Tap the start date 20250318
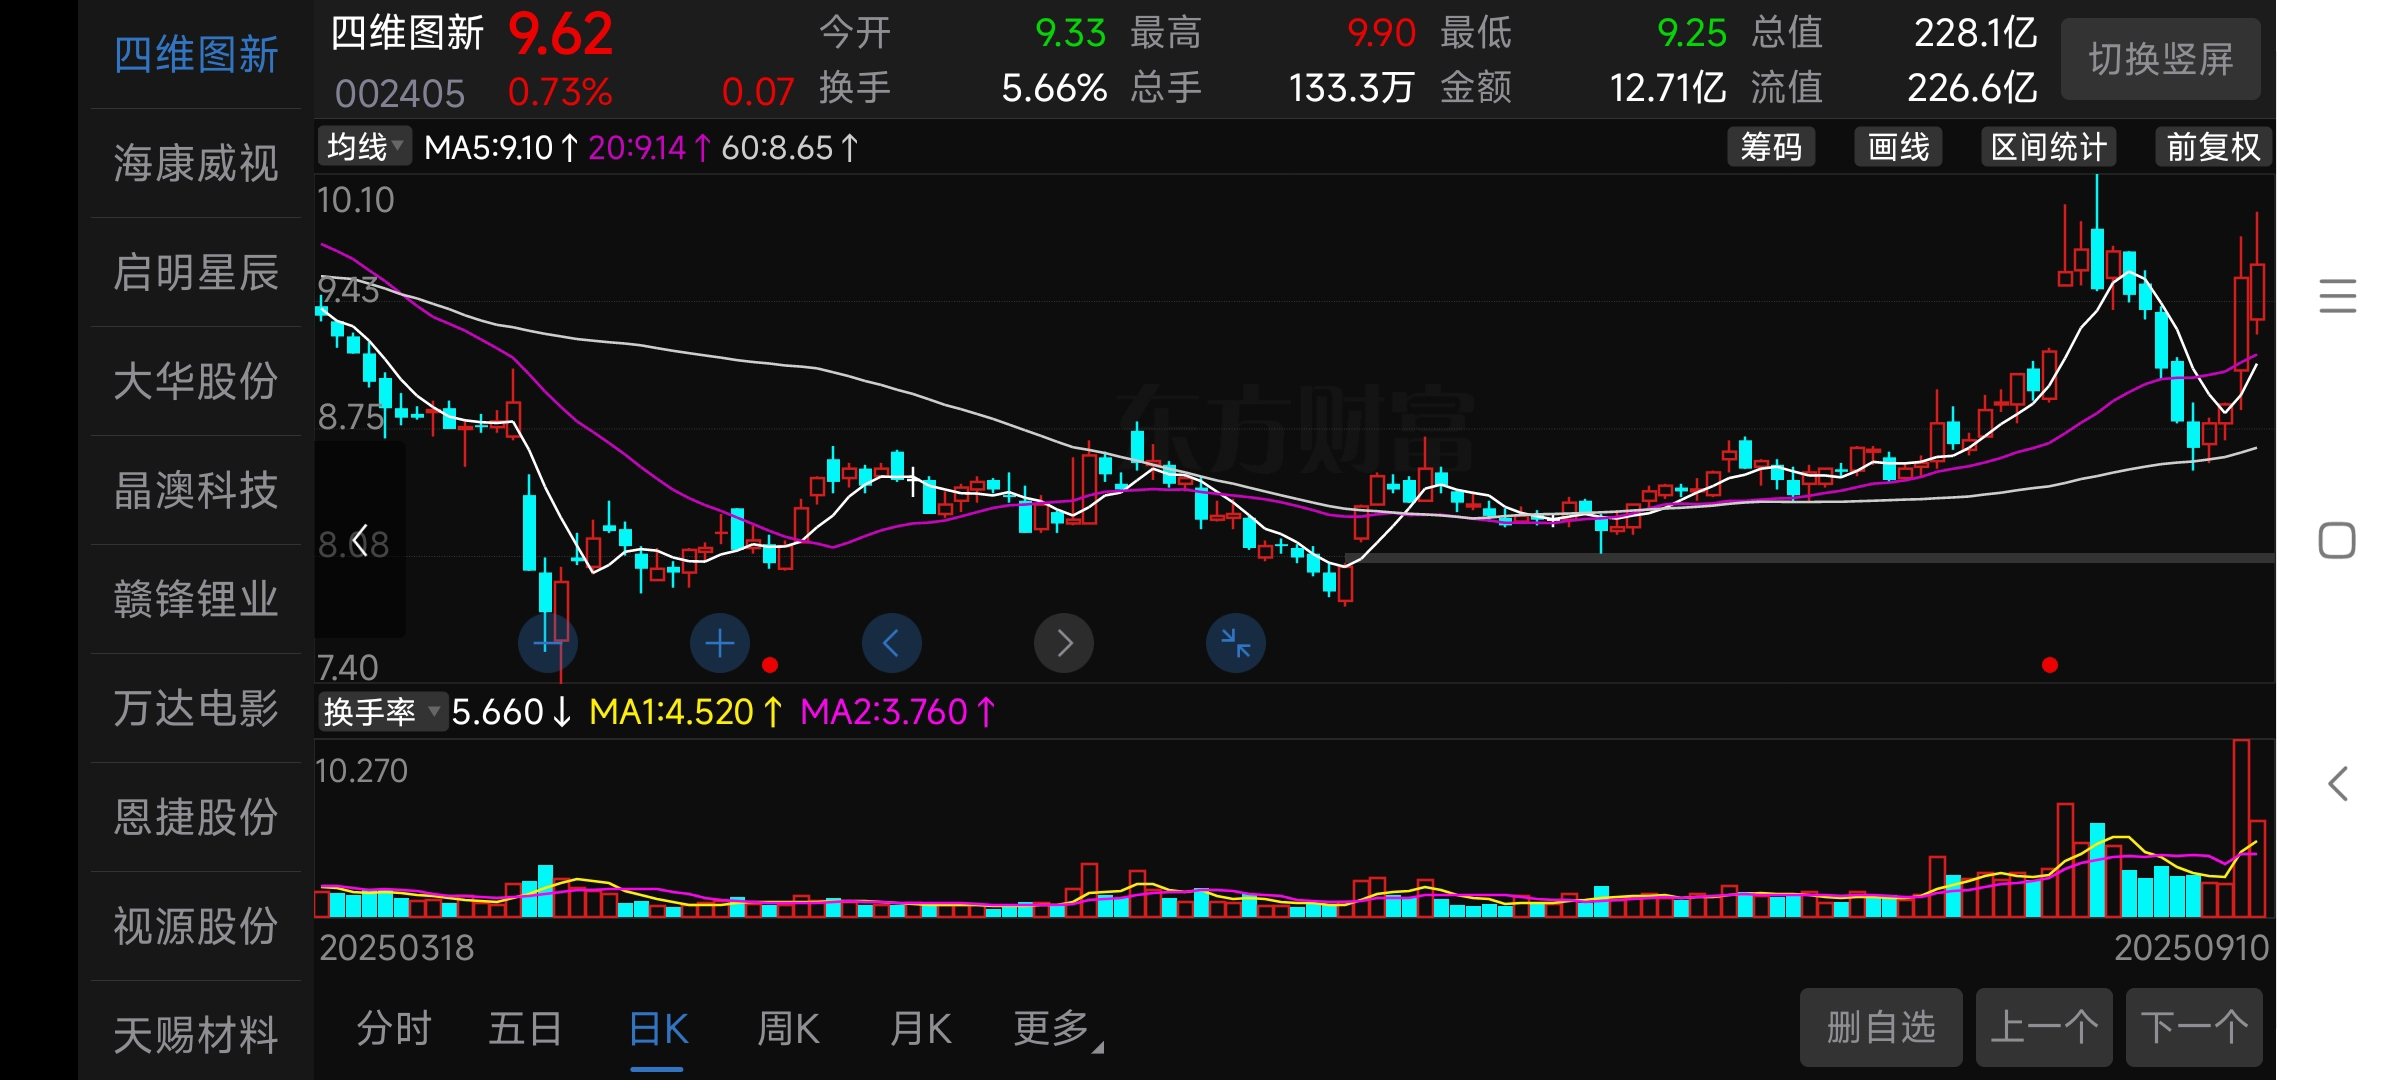Image resolution: width=2400 pixels, height=1080 pixels. click(396, 948)
